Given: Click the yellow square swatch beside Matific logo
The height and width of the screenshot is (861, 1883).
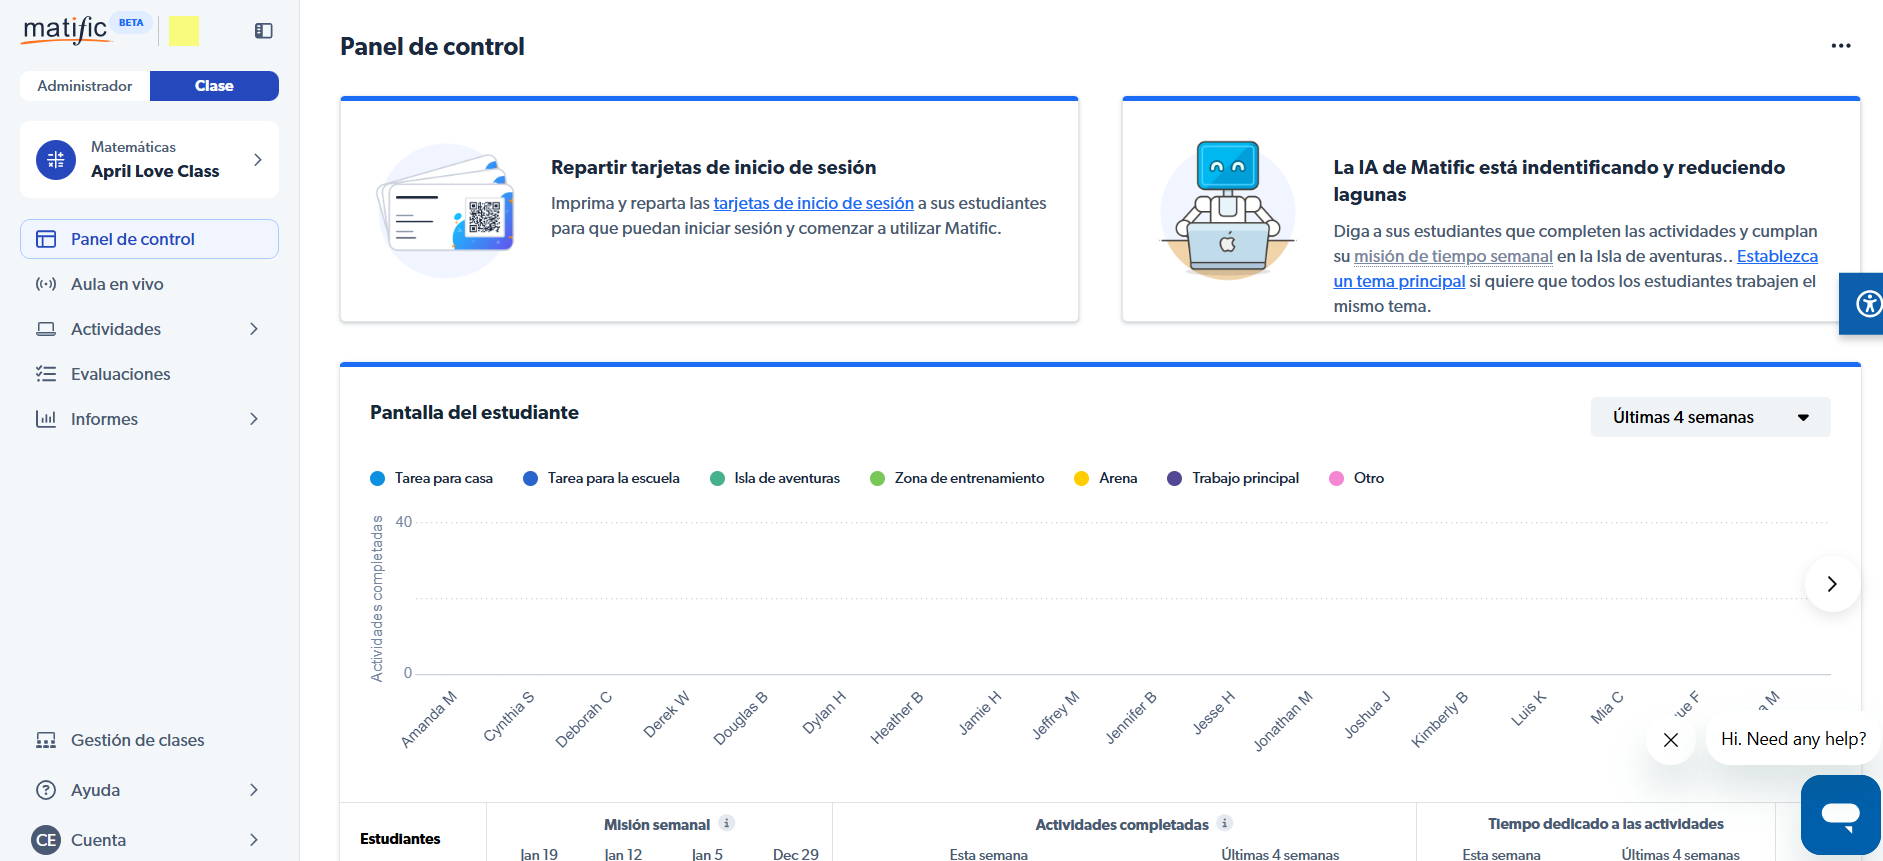Looking at the screenshot, I should point(184,31).
